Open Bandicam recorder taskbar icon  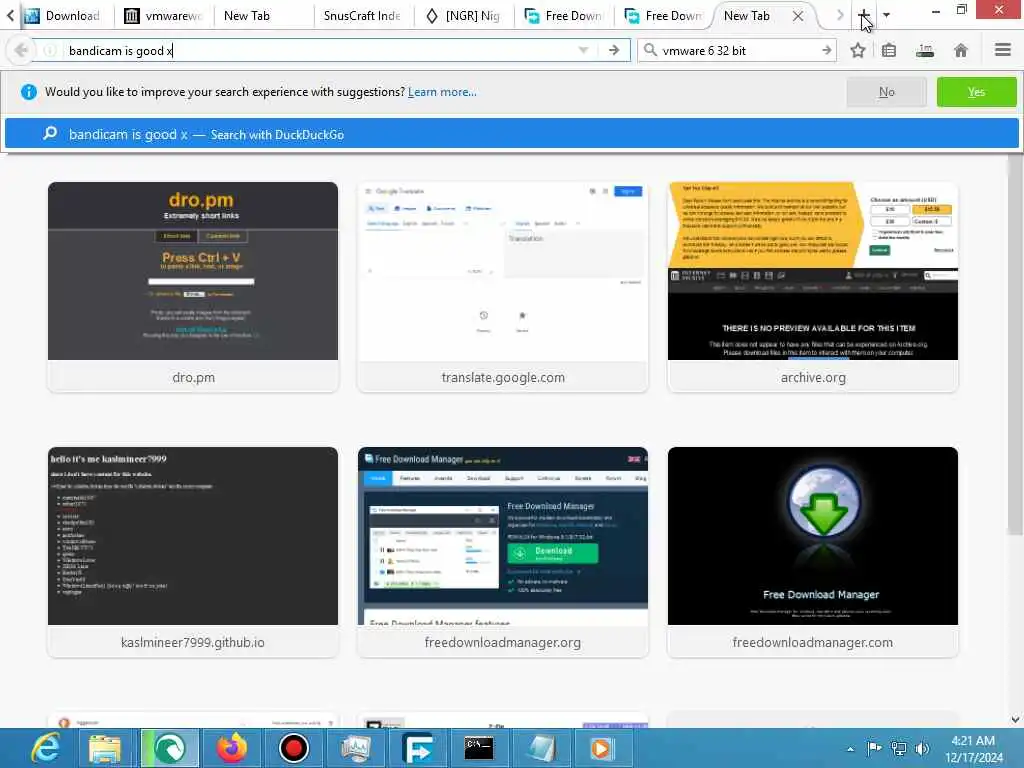coord(294,748)
